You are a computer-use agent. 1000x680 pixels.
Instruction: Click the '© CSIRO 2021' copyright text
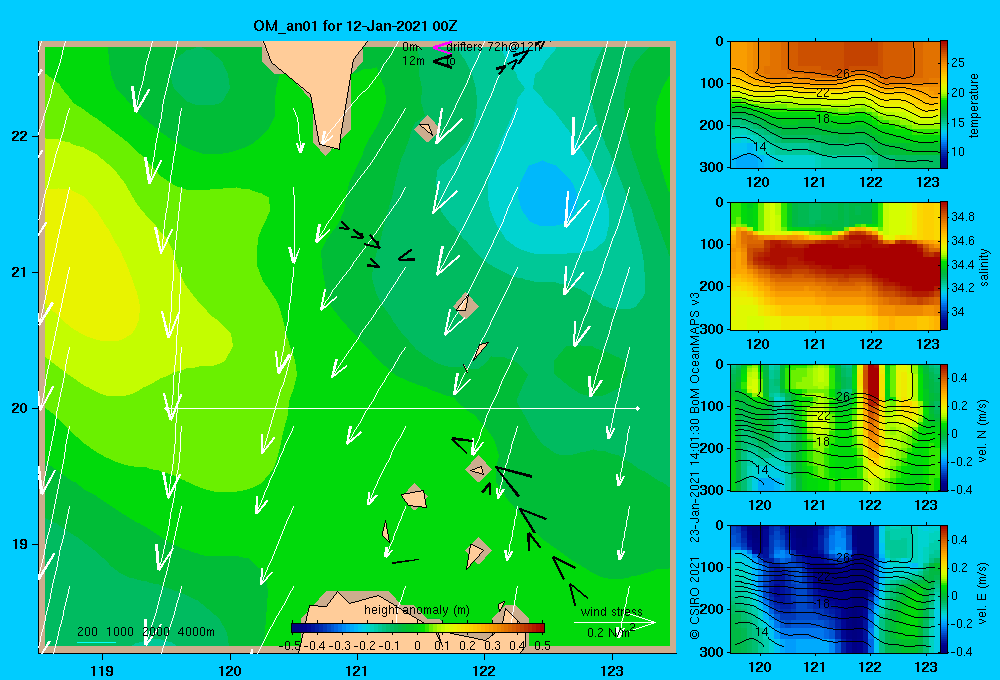coord(695,598)
